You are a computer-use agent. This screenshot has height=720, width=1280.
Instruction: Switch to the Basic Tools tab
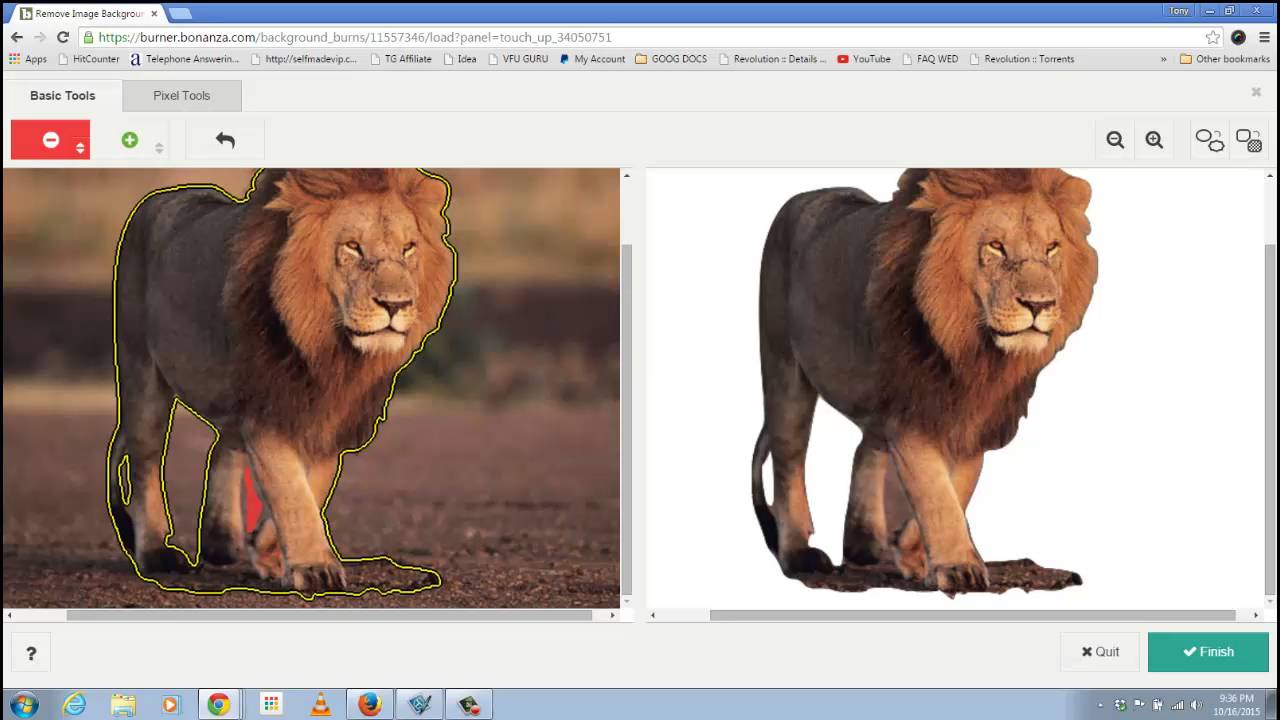[62, 96]
